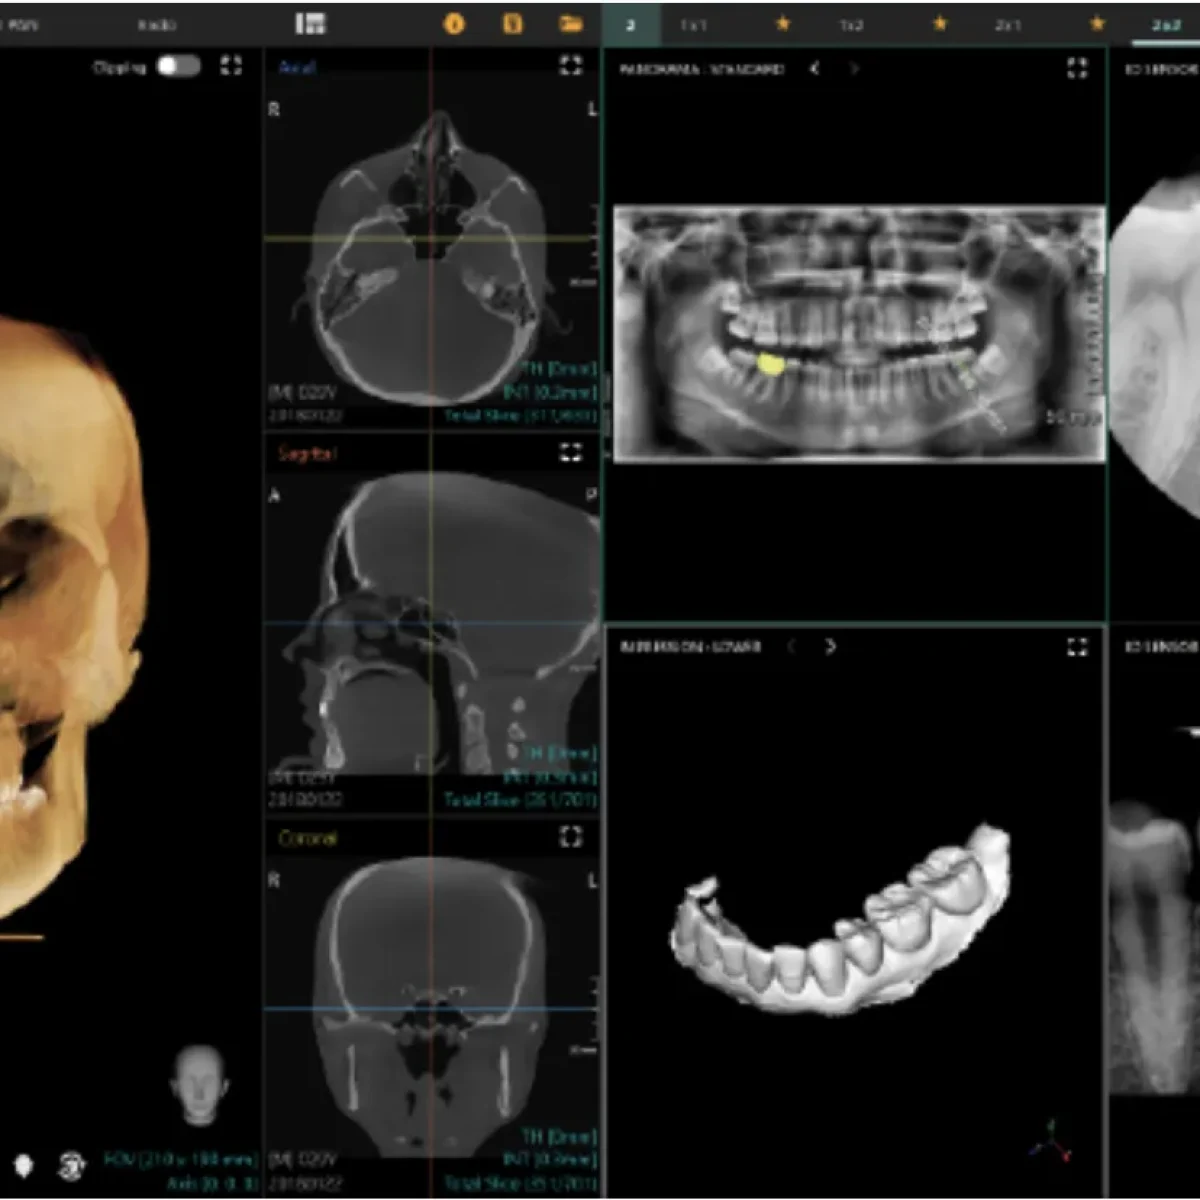This screenshot has width=1200, height=1200.
Task: Click the orange document icon
Action: [x=512, y=24]
